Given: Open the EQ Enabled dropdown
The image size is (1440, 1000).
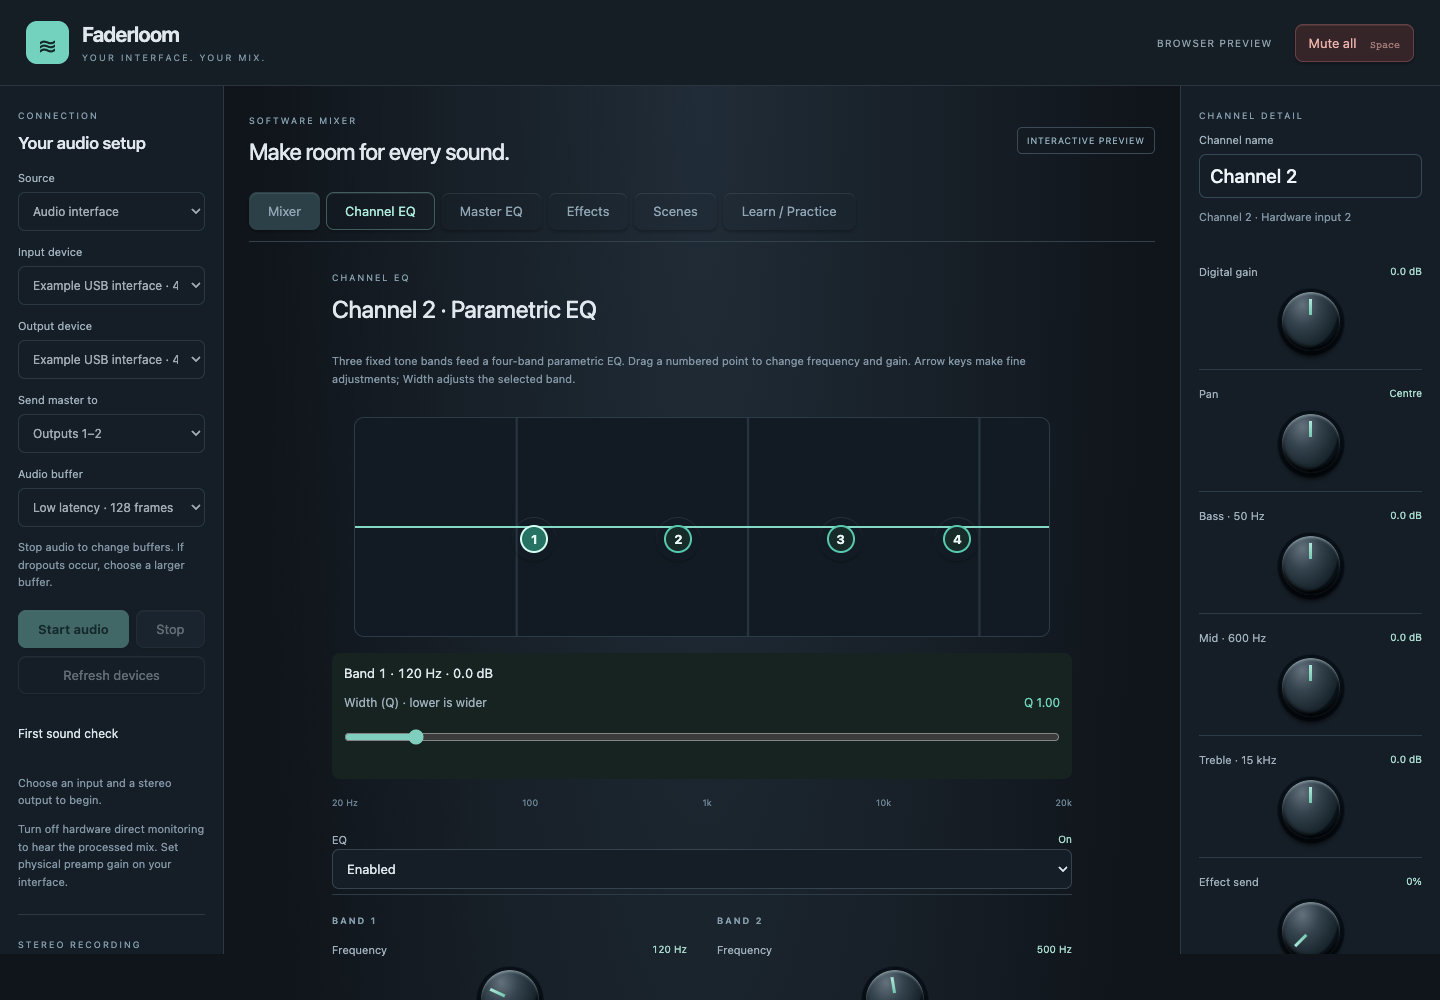Looking at the screenshot, I should pyautogui.click(x=701, y=869).
